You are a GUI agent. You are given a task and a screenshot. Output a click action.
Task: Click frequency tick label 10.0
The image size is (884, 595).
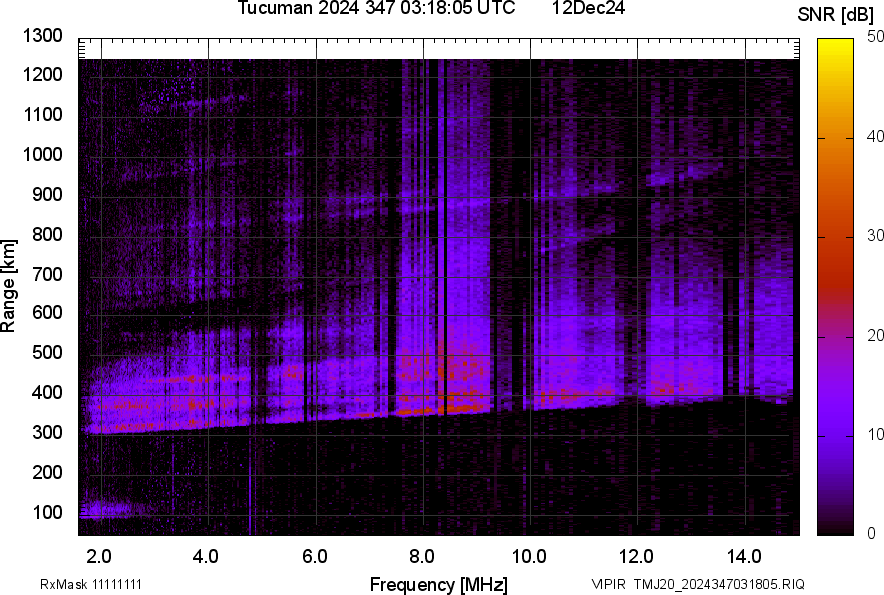coord(529,557)
